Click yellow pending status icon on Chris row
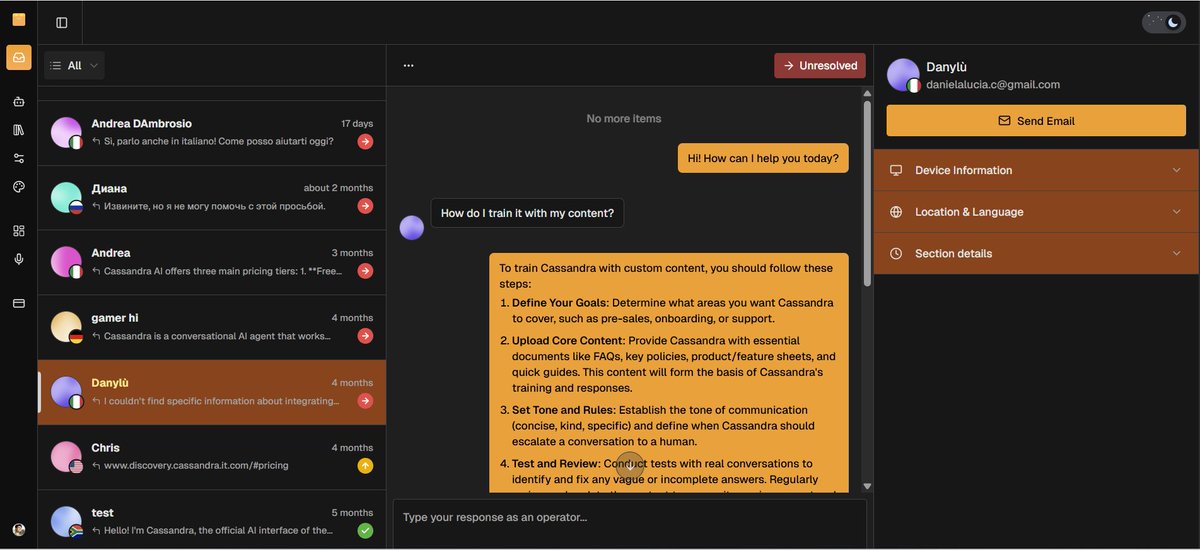The height and width of the screenshot is (550, 1200). 365,466
